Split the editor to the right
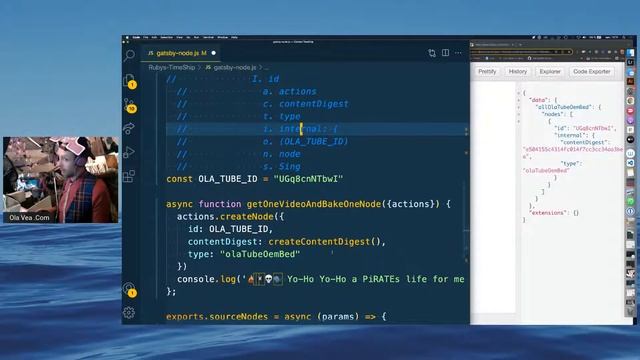This screenshot has width=640, height=360. click(x=445, y=53)
